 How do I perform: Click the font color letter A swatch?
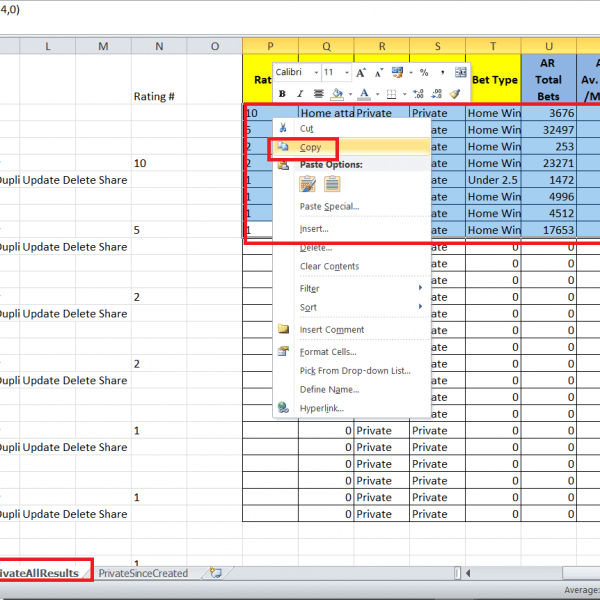coord(364,93)
